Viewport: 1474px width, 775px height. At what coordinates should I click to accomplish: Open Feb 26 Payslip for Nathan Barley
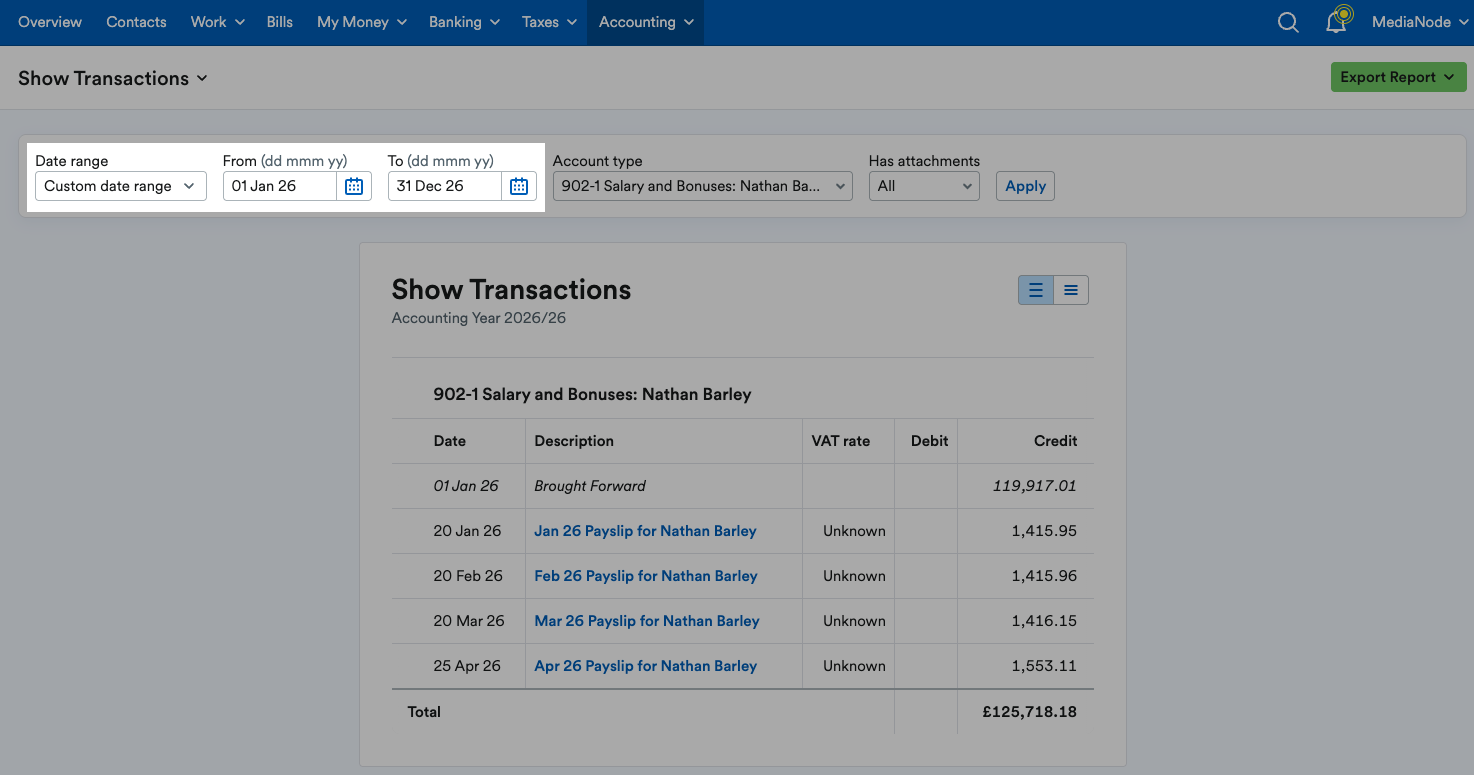[646, 576]
